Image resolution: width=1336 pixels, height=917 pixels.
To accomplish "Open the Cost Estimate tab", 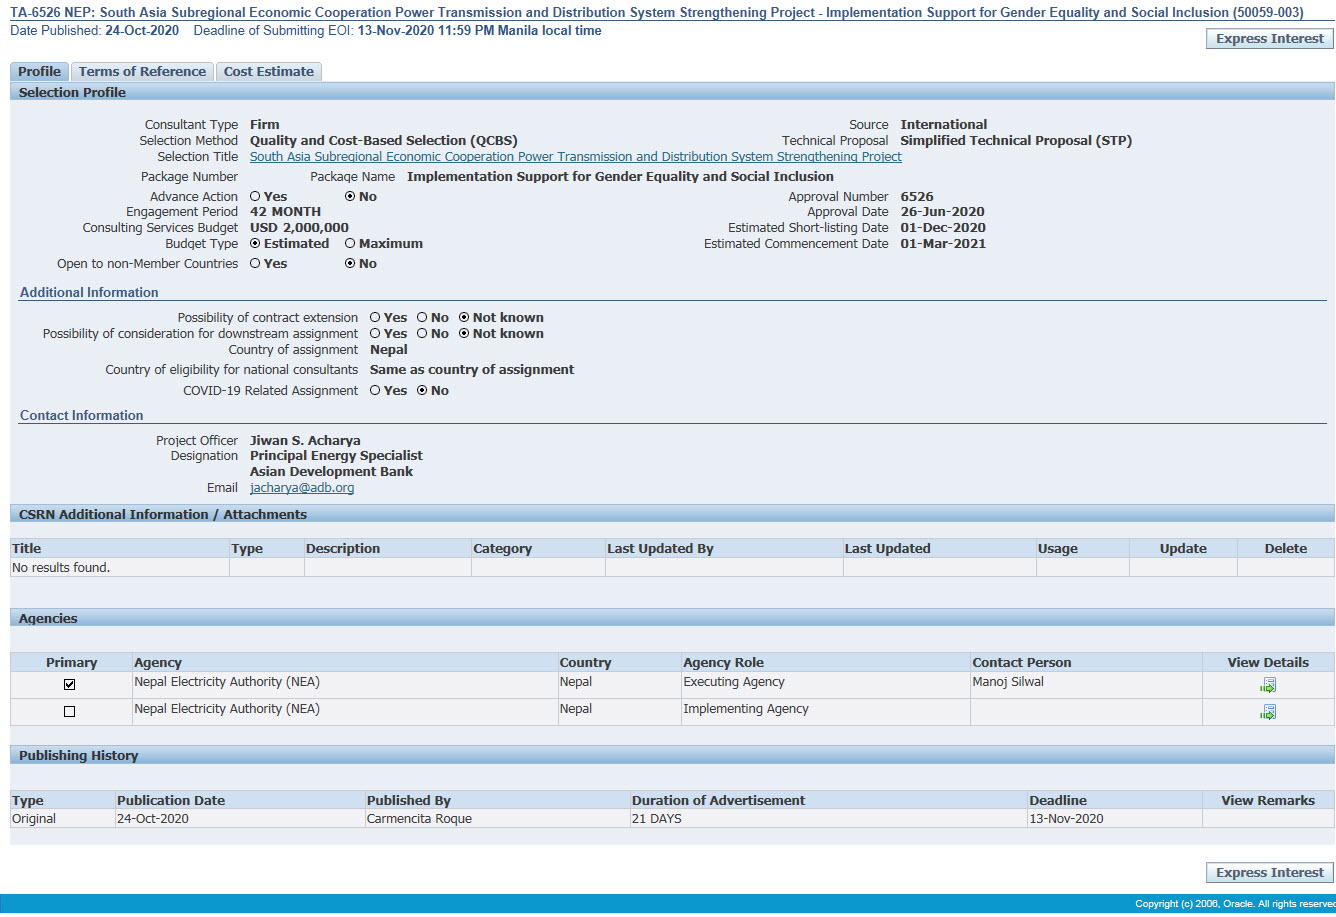I will point(269,72).
